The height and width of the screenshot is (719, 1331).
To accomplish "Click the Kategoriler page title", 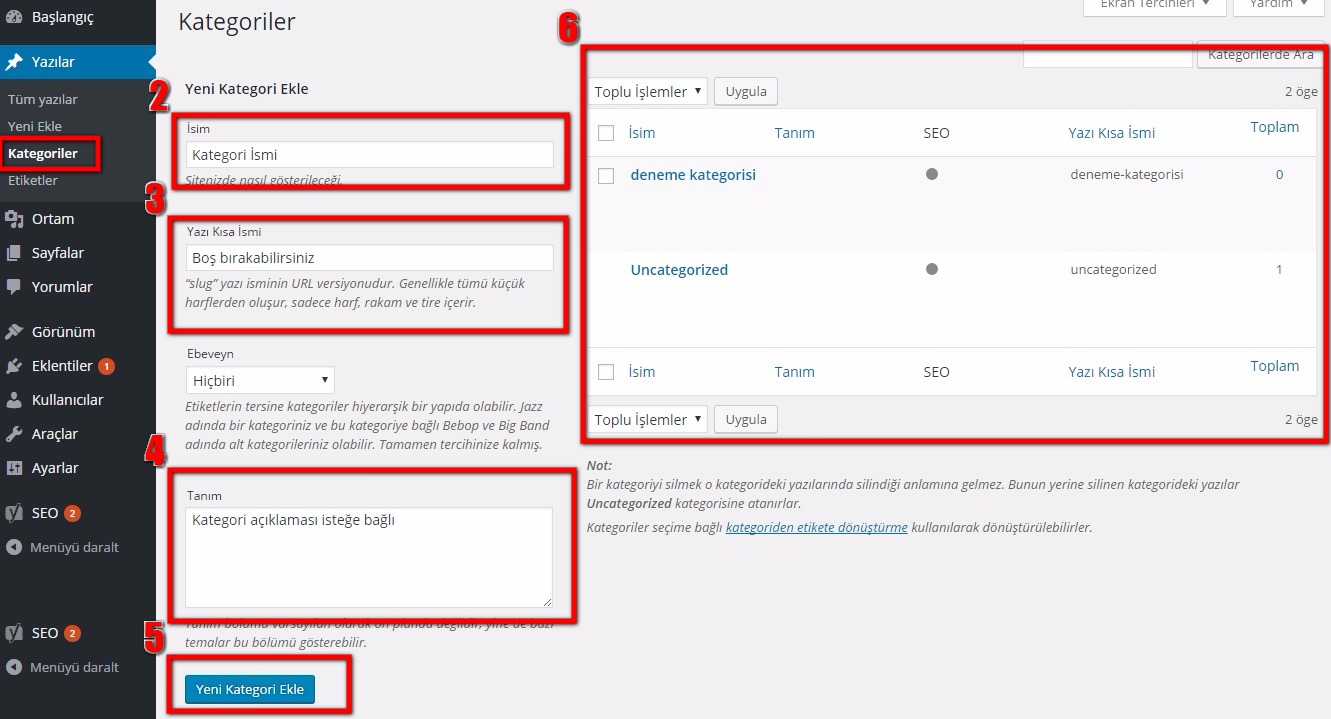I will (x=237, y=21).
